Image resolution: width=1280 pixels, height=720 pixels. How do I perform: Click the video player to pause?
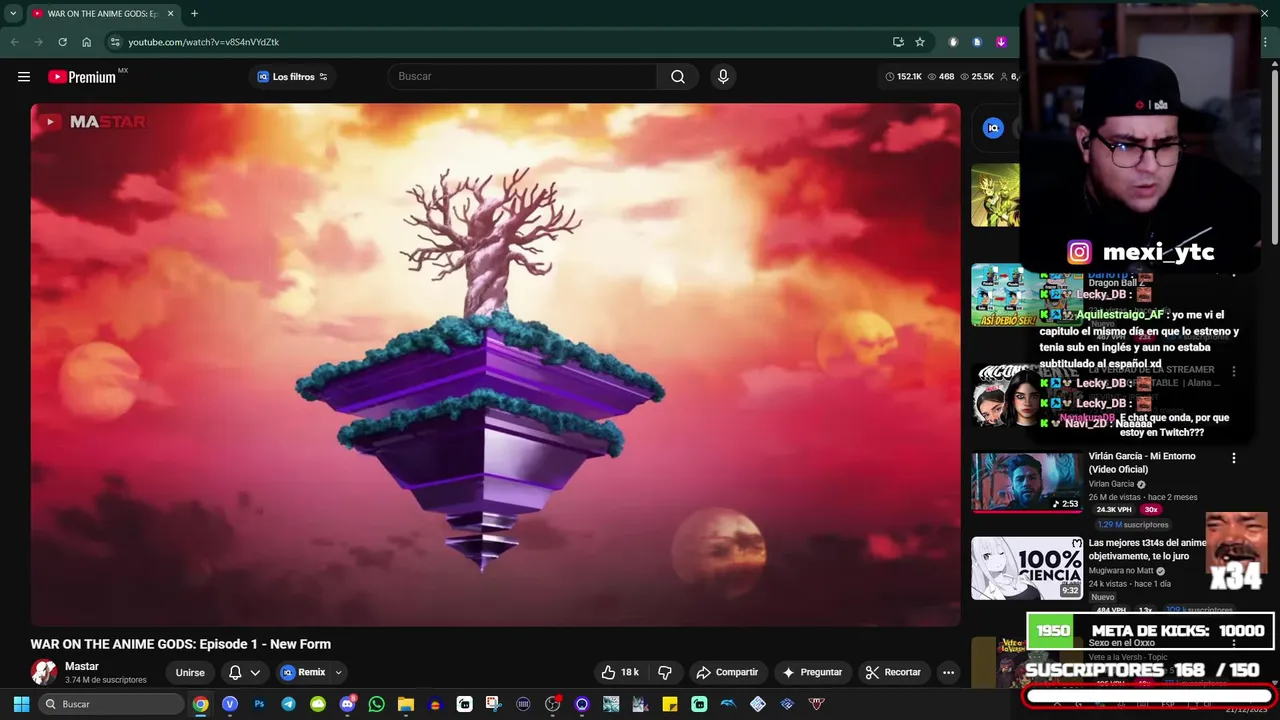click(495, 365)
